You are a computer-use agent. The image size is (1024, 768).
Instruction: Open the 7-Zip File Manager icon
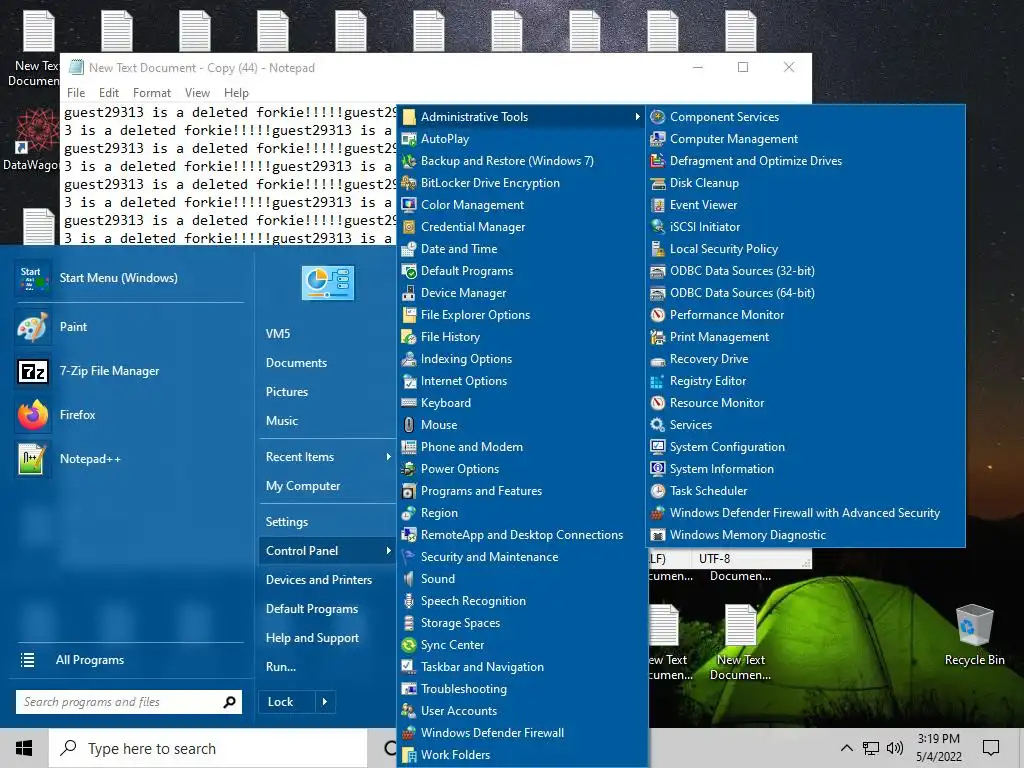(x=33, y=371)
